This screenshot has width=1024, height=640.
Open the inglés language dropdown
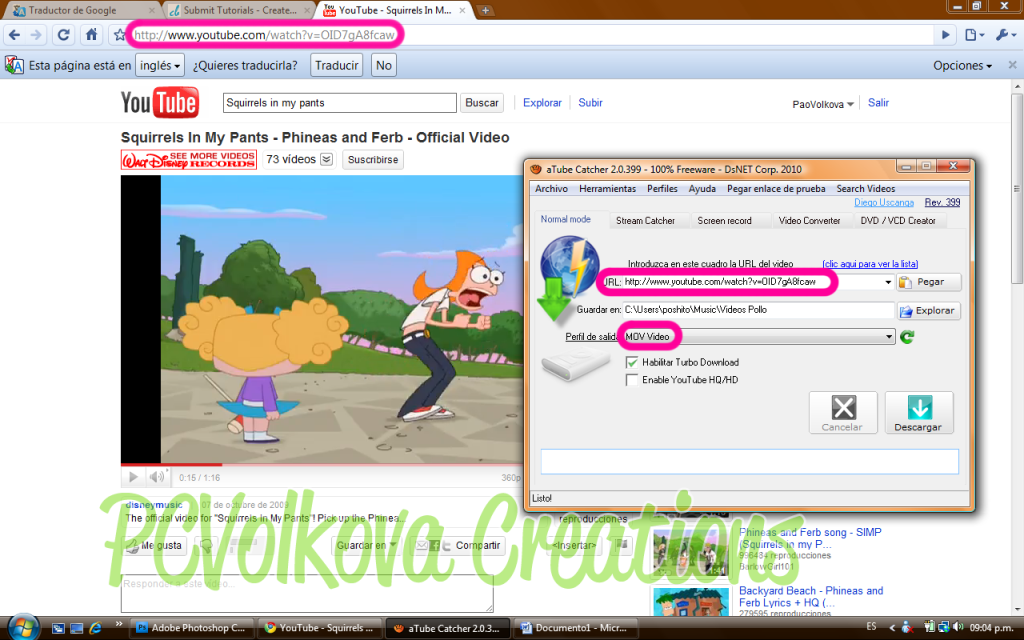pos(160,65)
